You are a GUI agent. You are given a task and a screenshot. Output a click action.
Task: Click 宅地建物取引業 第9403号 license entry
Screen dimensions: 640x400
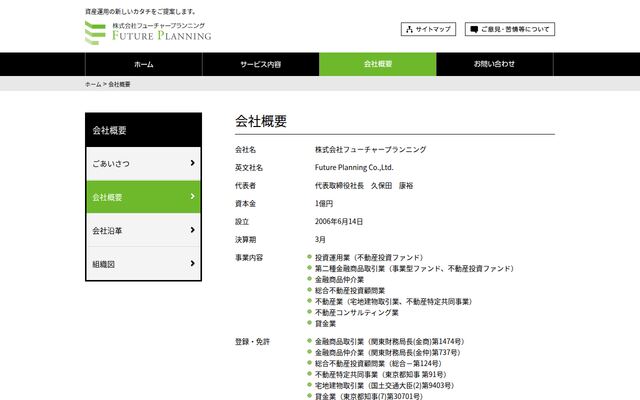point(384,385)
